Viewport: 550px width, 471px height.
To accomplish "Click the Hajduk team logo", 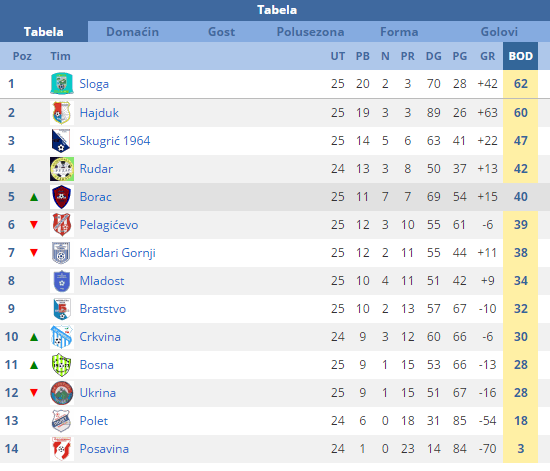I will [62, 113].
